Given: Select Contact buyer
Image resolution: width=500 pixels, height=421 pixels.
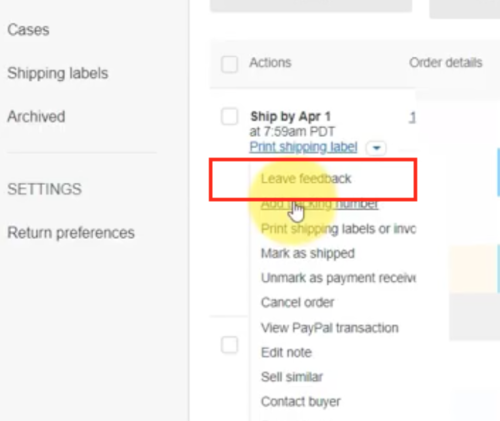Looking at the screenshot, I should click(x=301, y=402).
